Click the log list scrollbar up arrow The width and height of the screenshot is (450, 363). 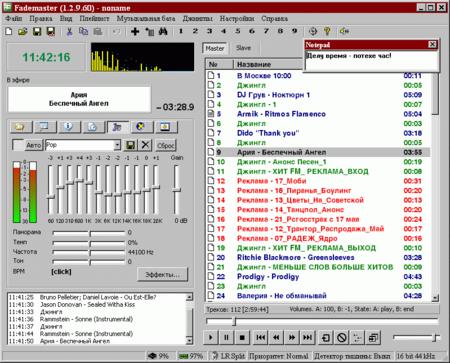click(x=189, y=297)
